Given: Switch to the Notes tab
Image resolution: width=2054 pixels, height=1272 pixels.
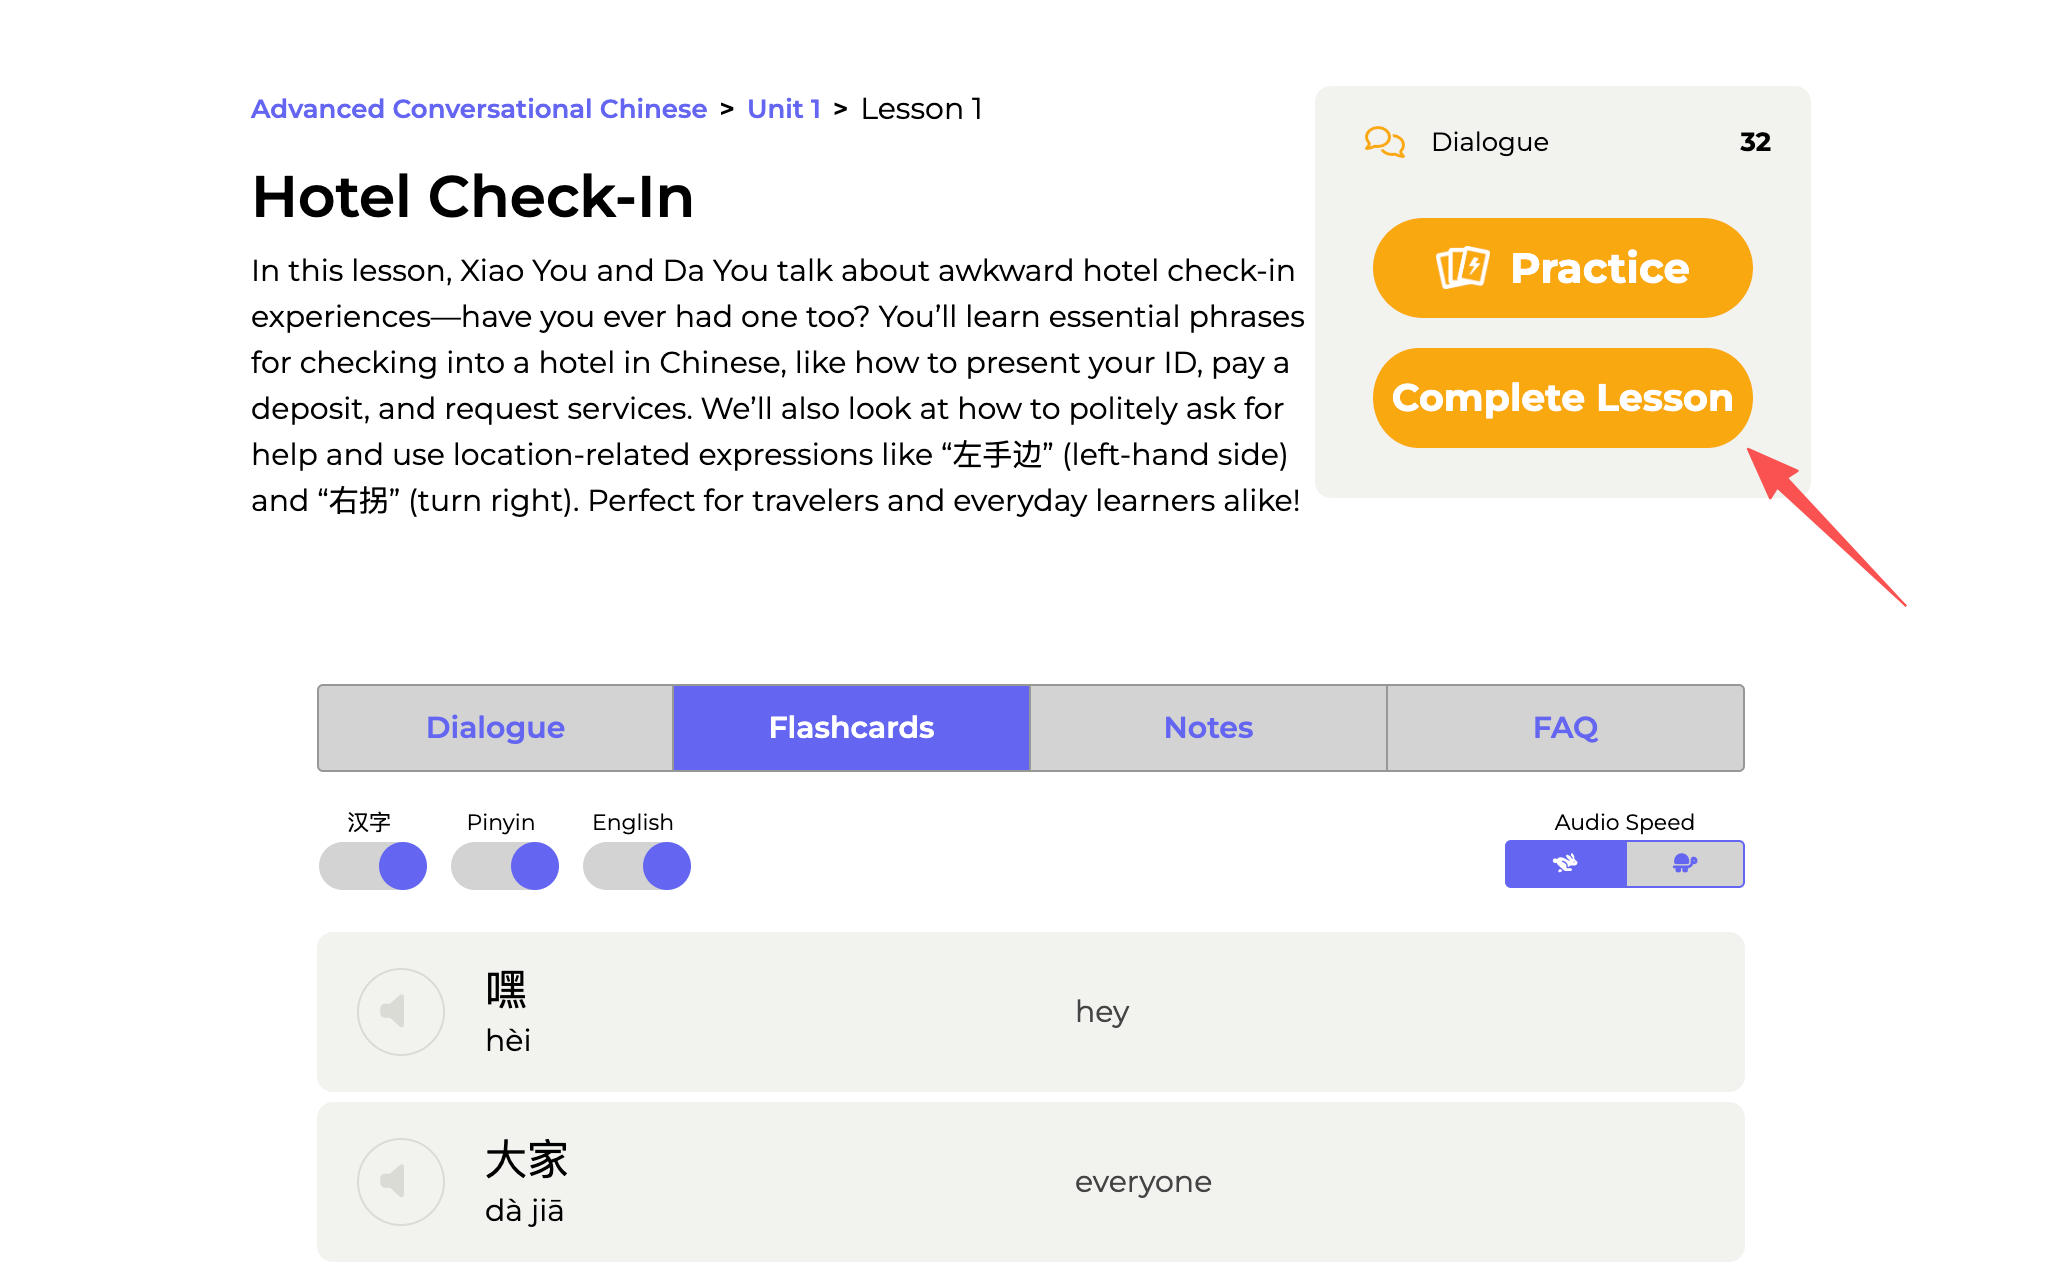Looking at the screenshot, I should 1208,728.
